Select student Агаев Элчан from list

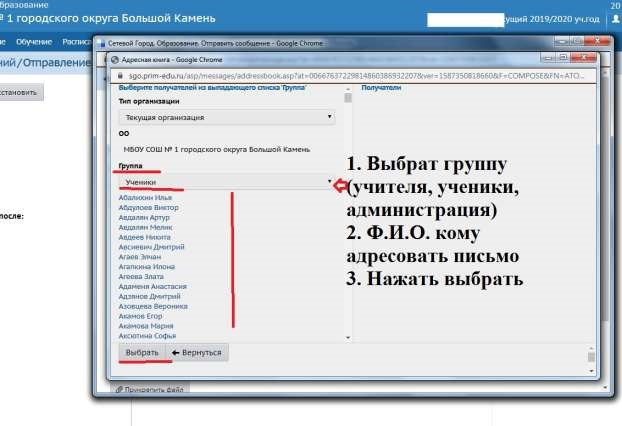pos(140,257)
